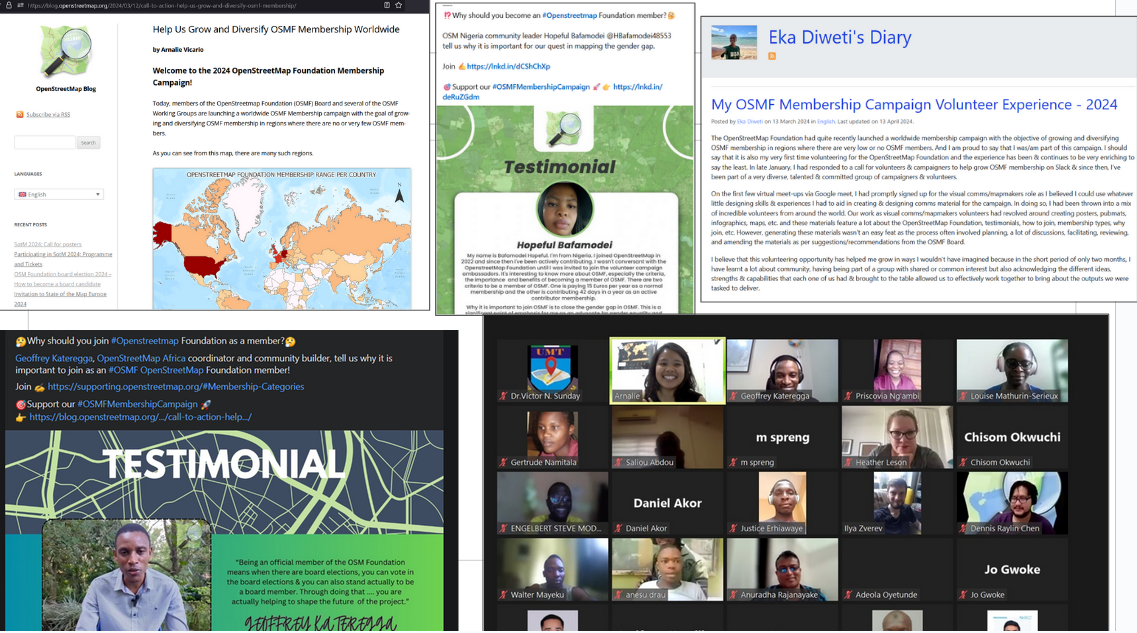Click the muted mic icon beside Jo Gwoke's name label
Screen dimensions: 1137x633
tap(964, 595)
